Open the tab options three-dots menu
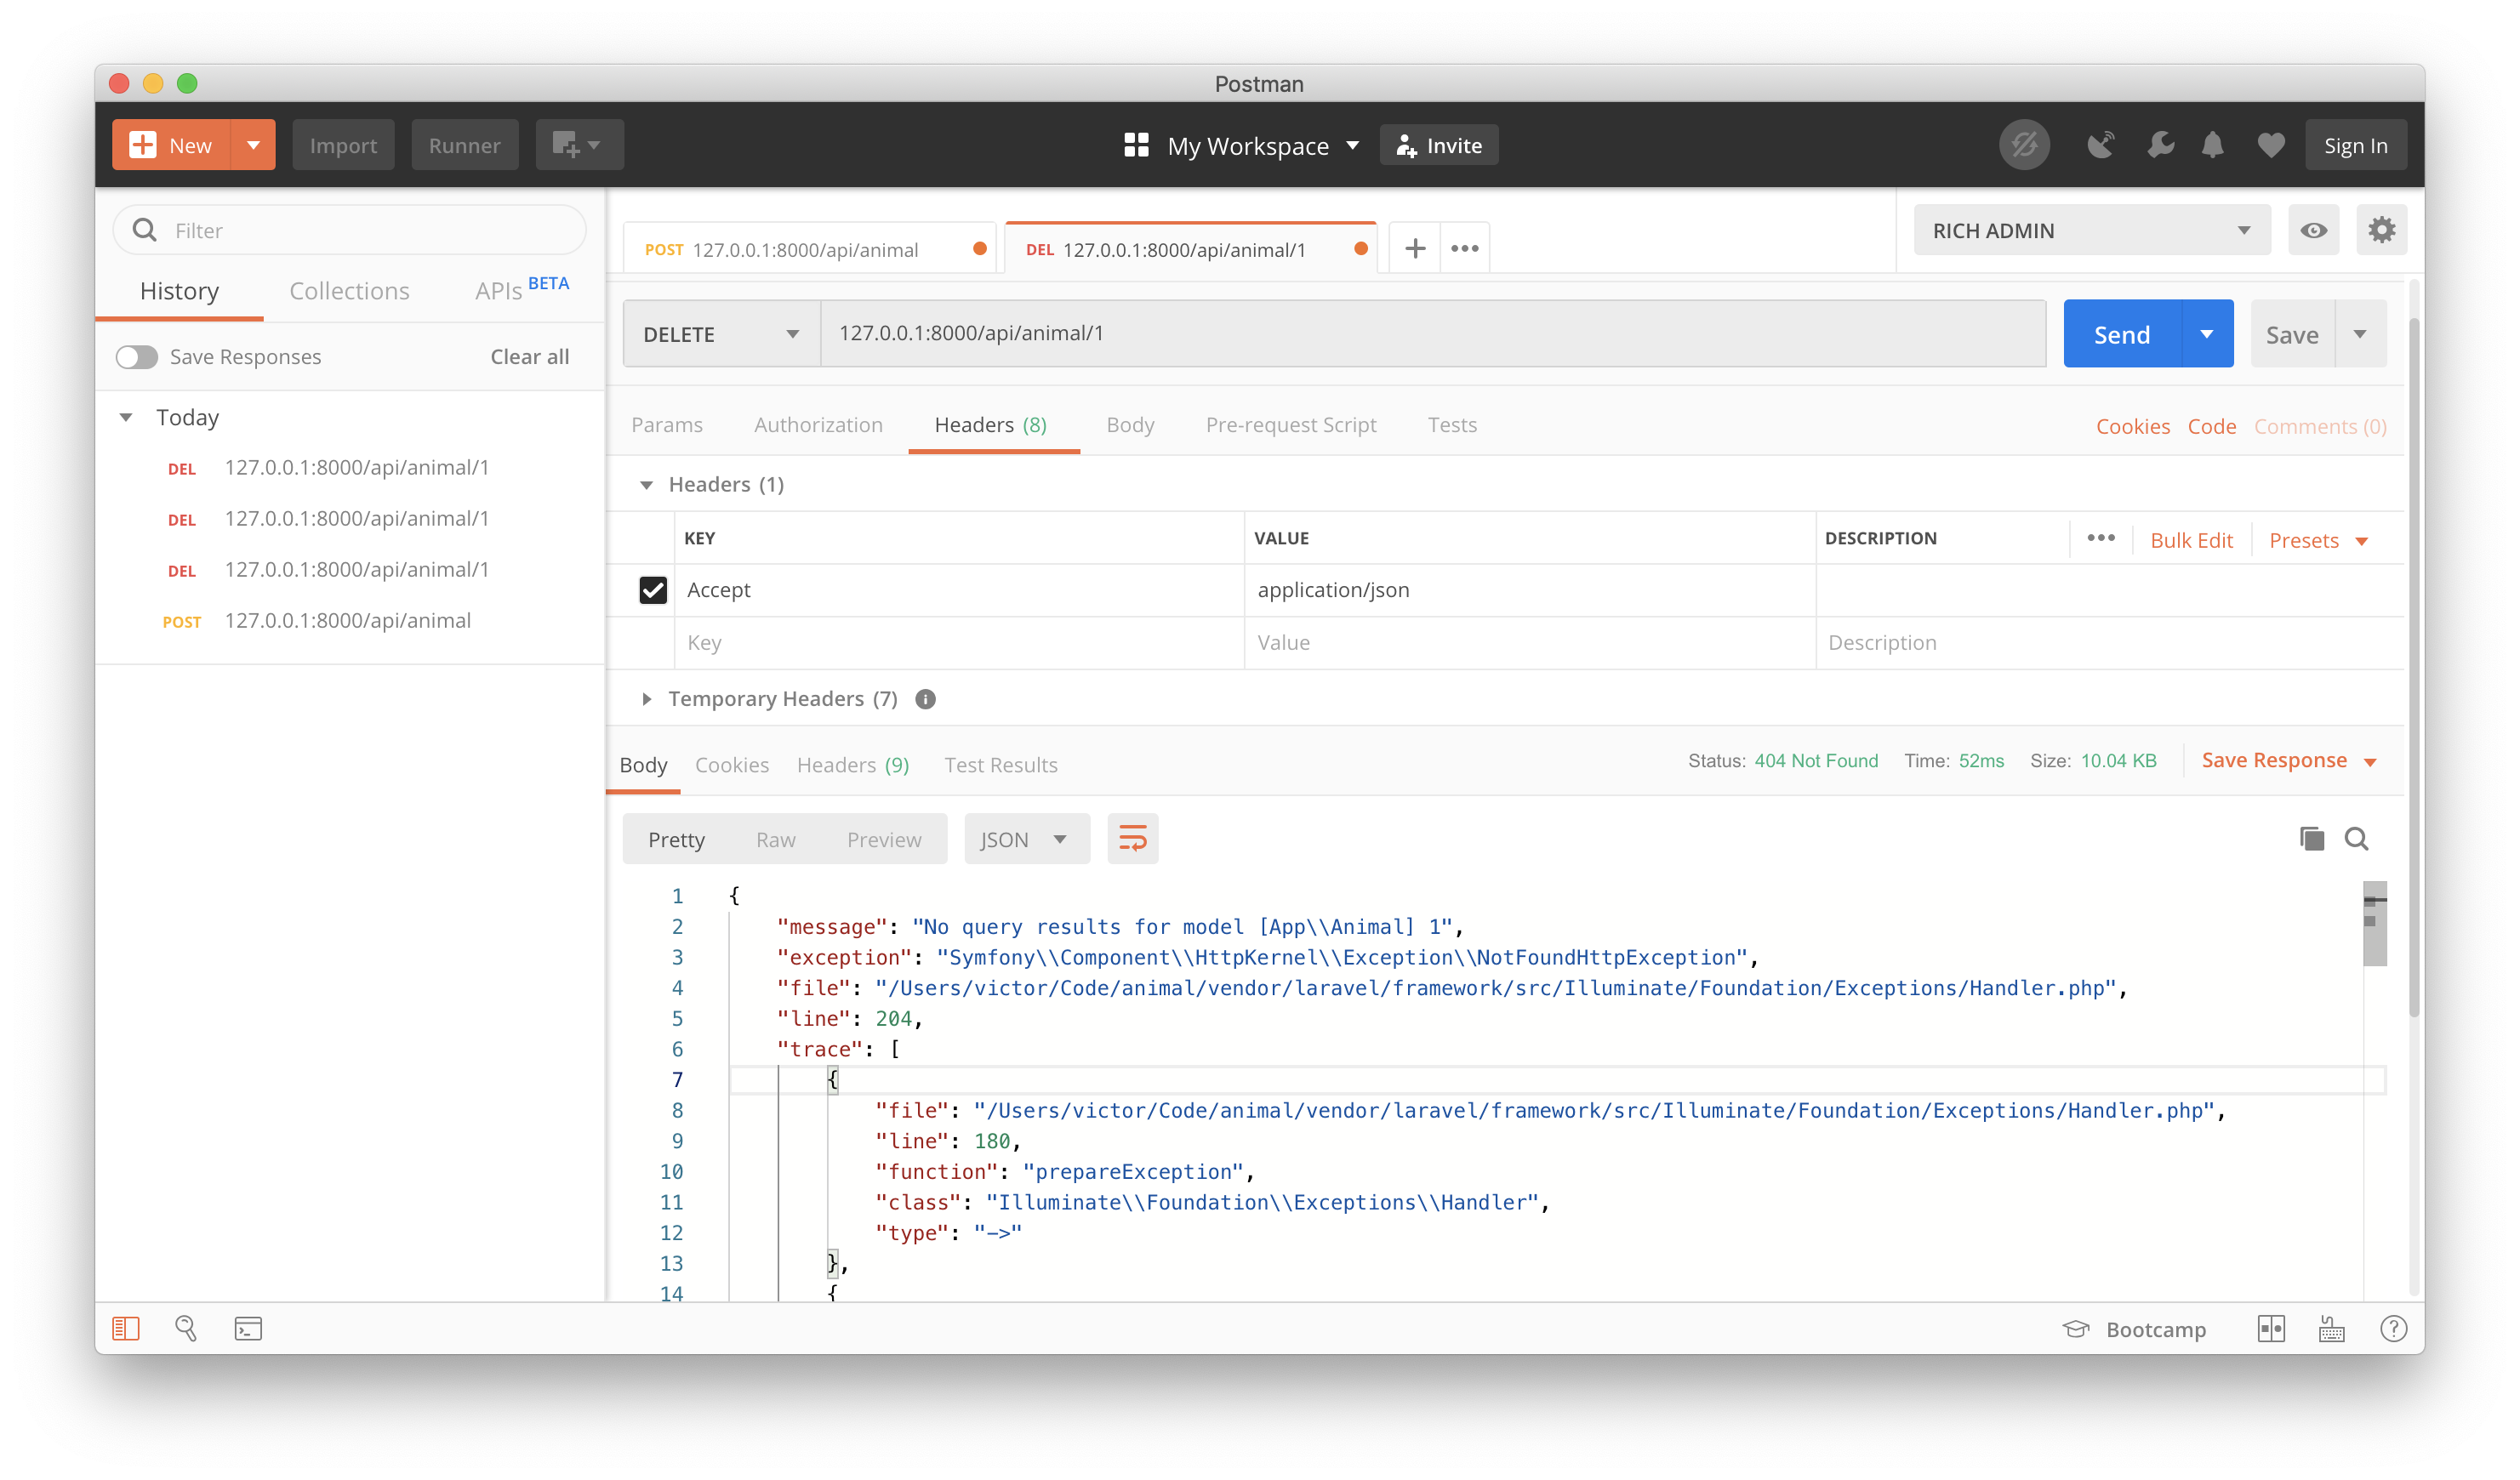 1465,249
